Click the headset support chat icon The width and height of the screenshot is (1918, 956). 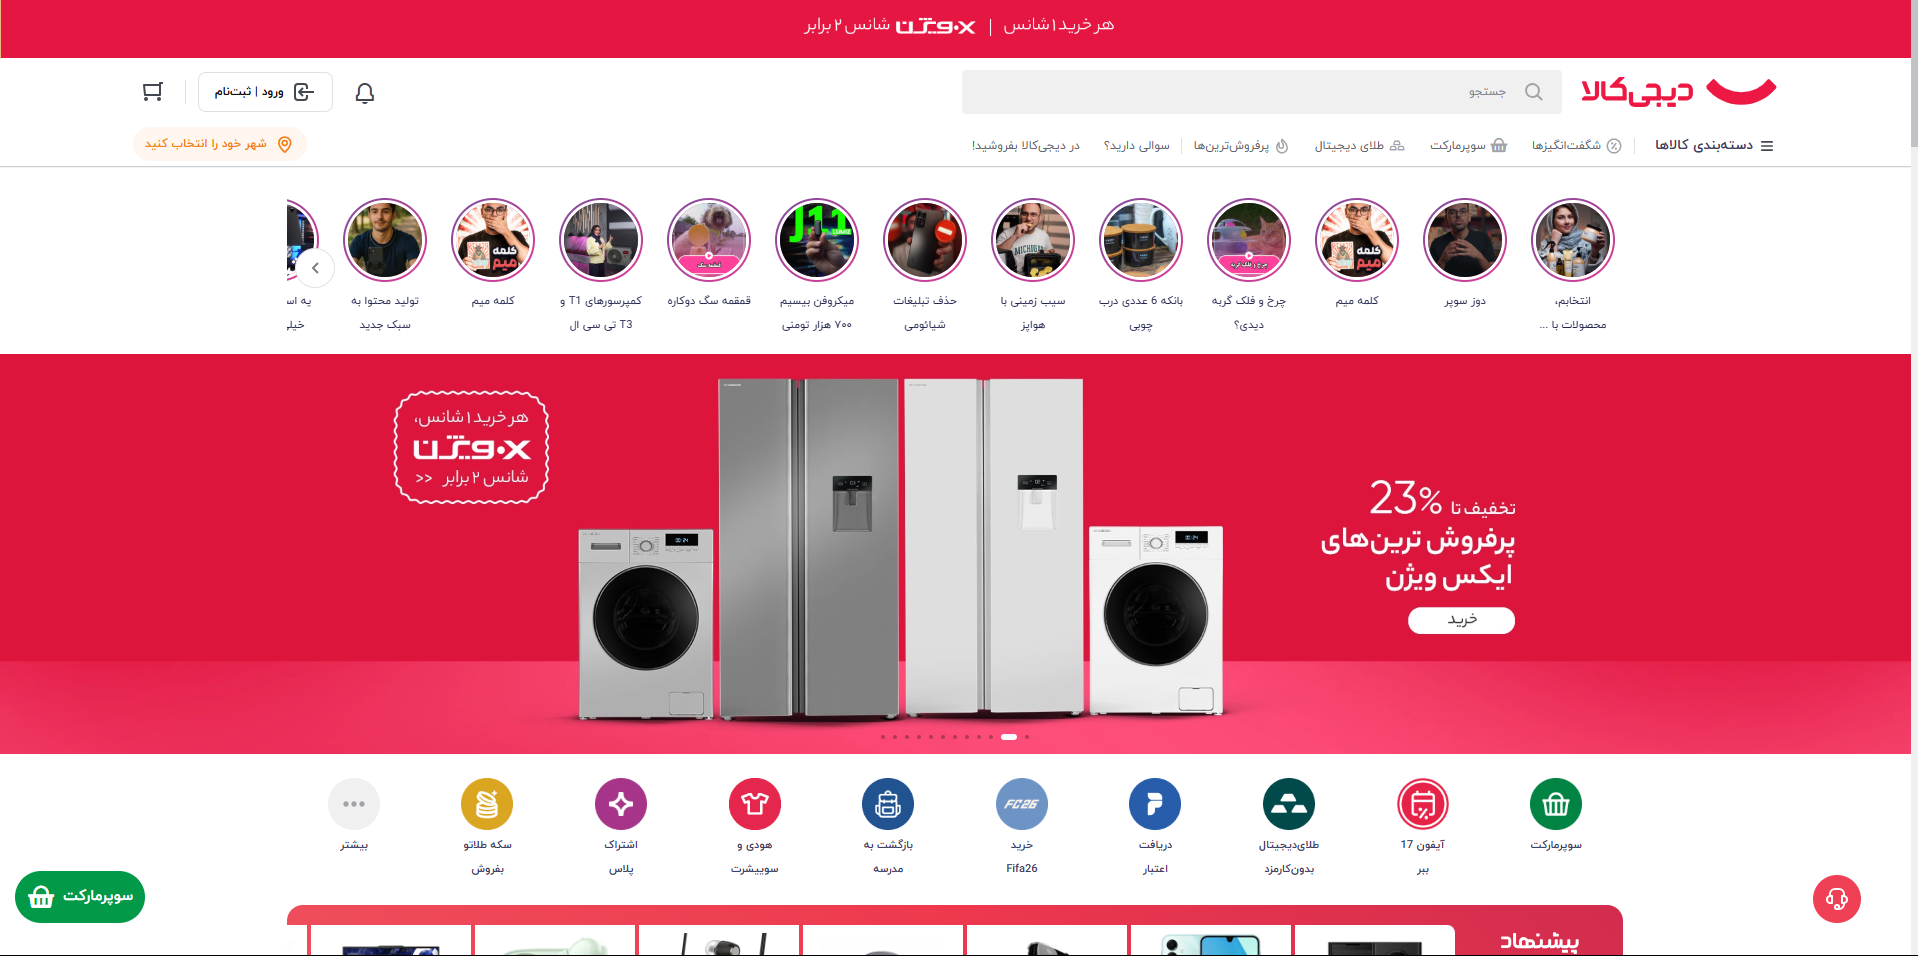tap(1836, 899)
